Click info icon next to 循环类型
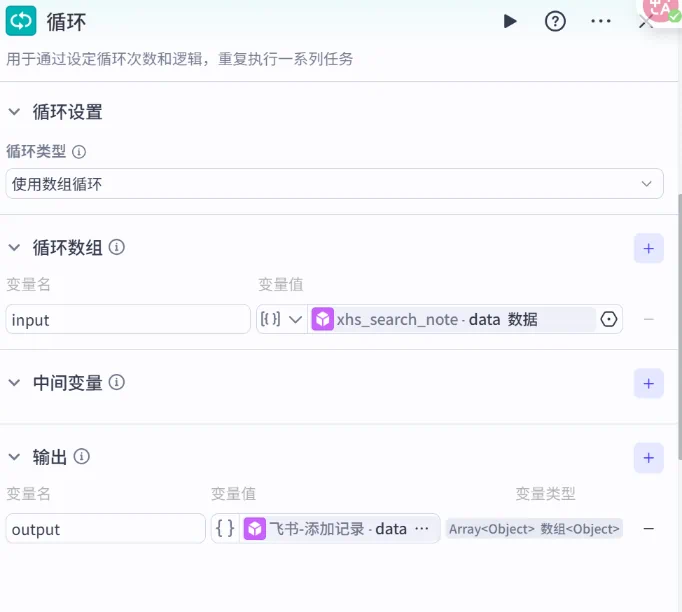 pos(79,152)
